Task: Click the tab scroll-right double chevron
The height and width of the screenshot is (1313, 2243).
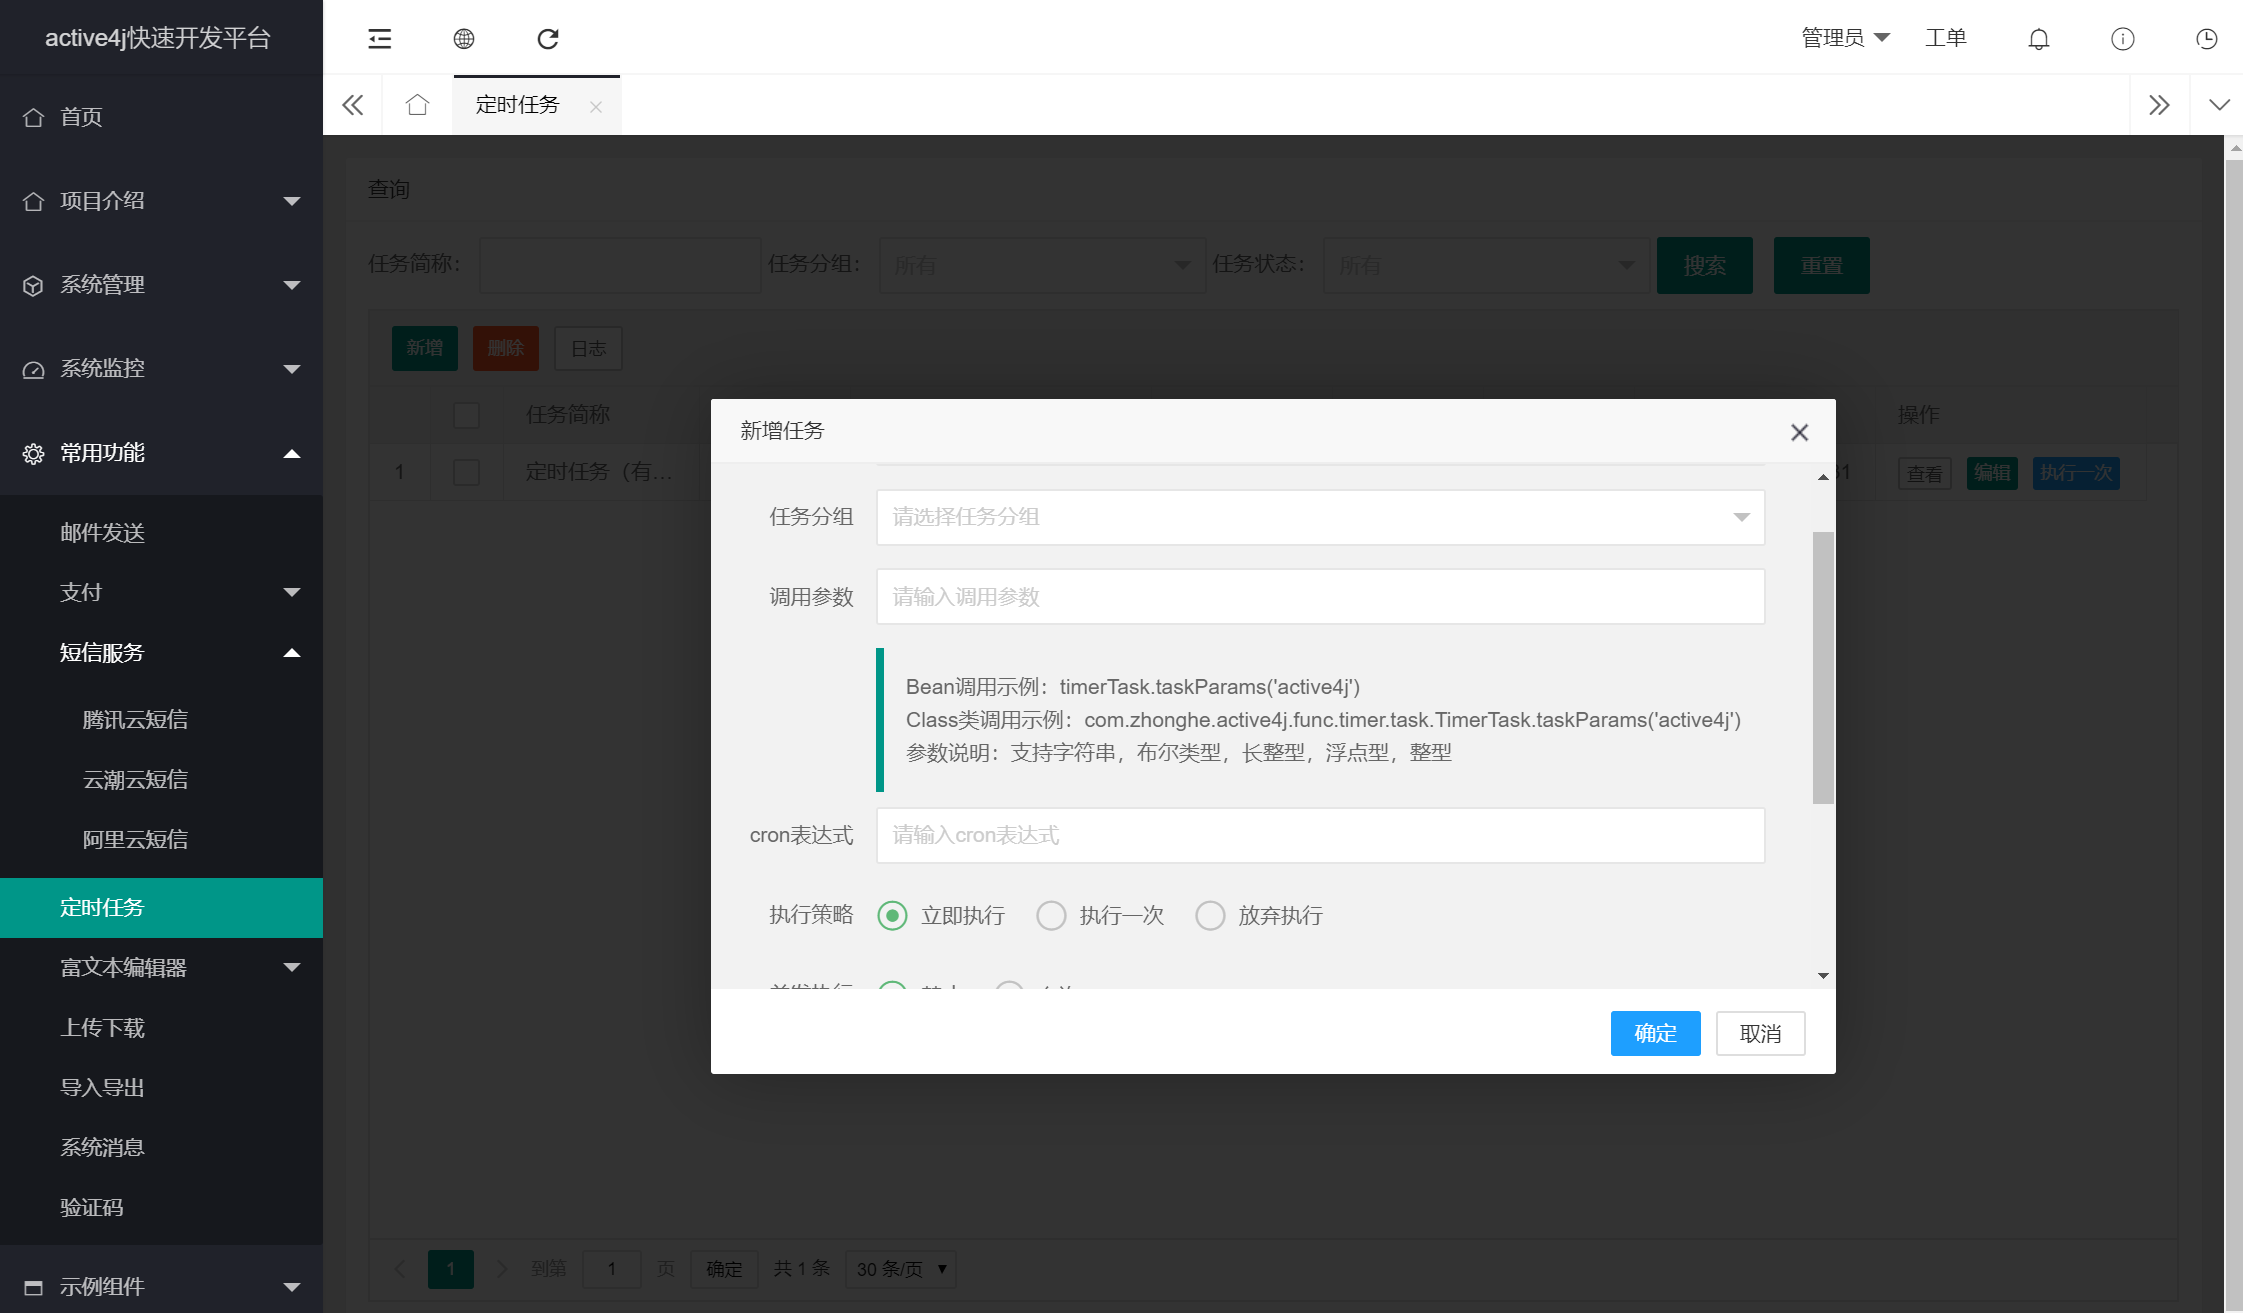Action: point(2160,105)
